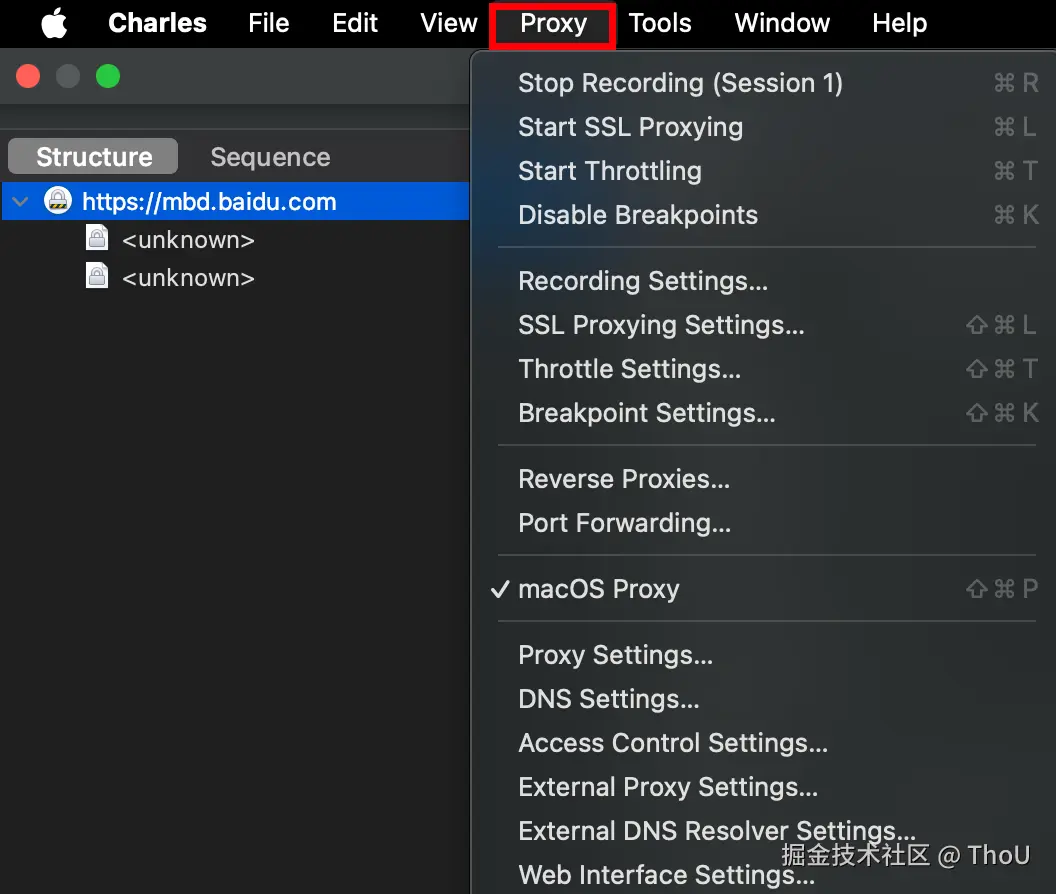
Task: Open the File menu
Action: (268, 24)
